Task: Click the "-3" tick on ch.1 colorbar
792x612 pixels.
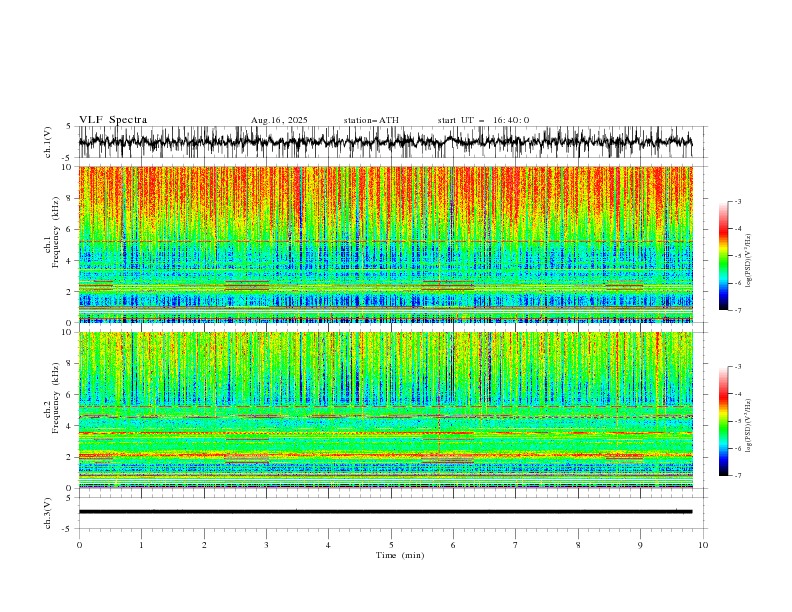Action: click(737, 201)
